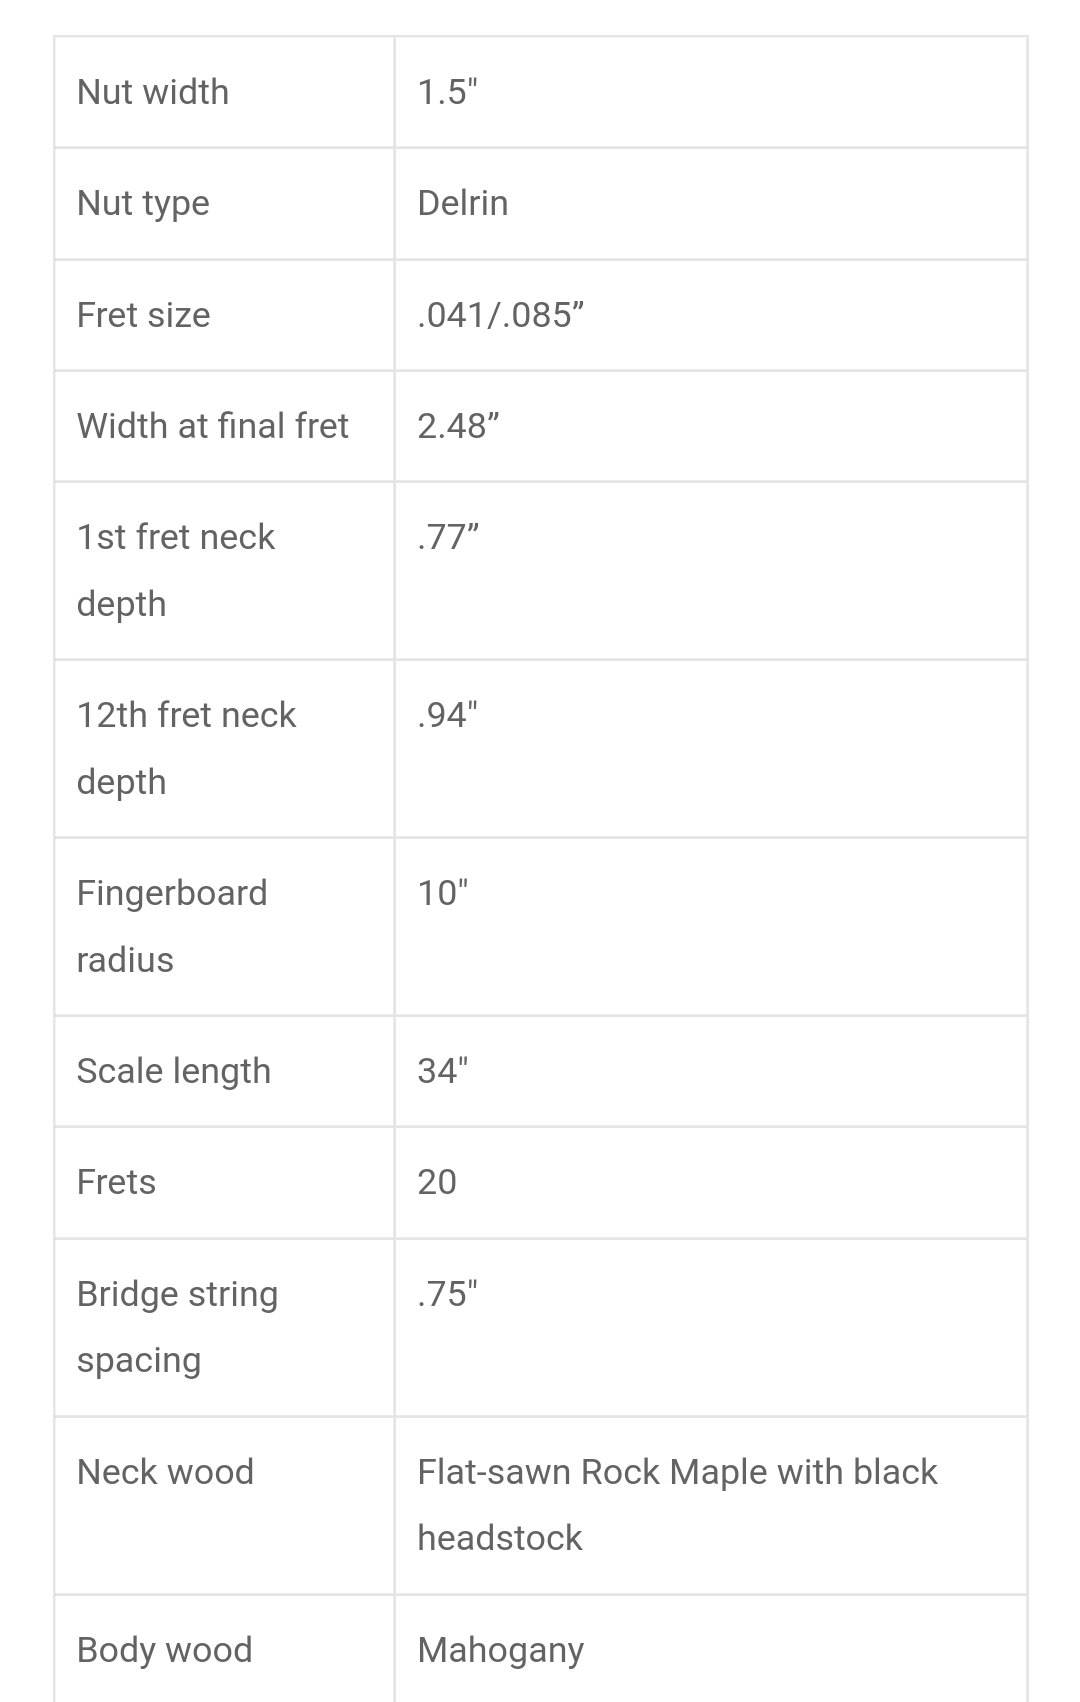The image size is (1080, 1702).
Task: Click the Width at final fret label
Action: point(213,426)
